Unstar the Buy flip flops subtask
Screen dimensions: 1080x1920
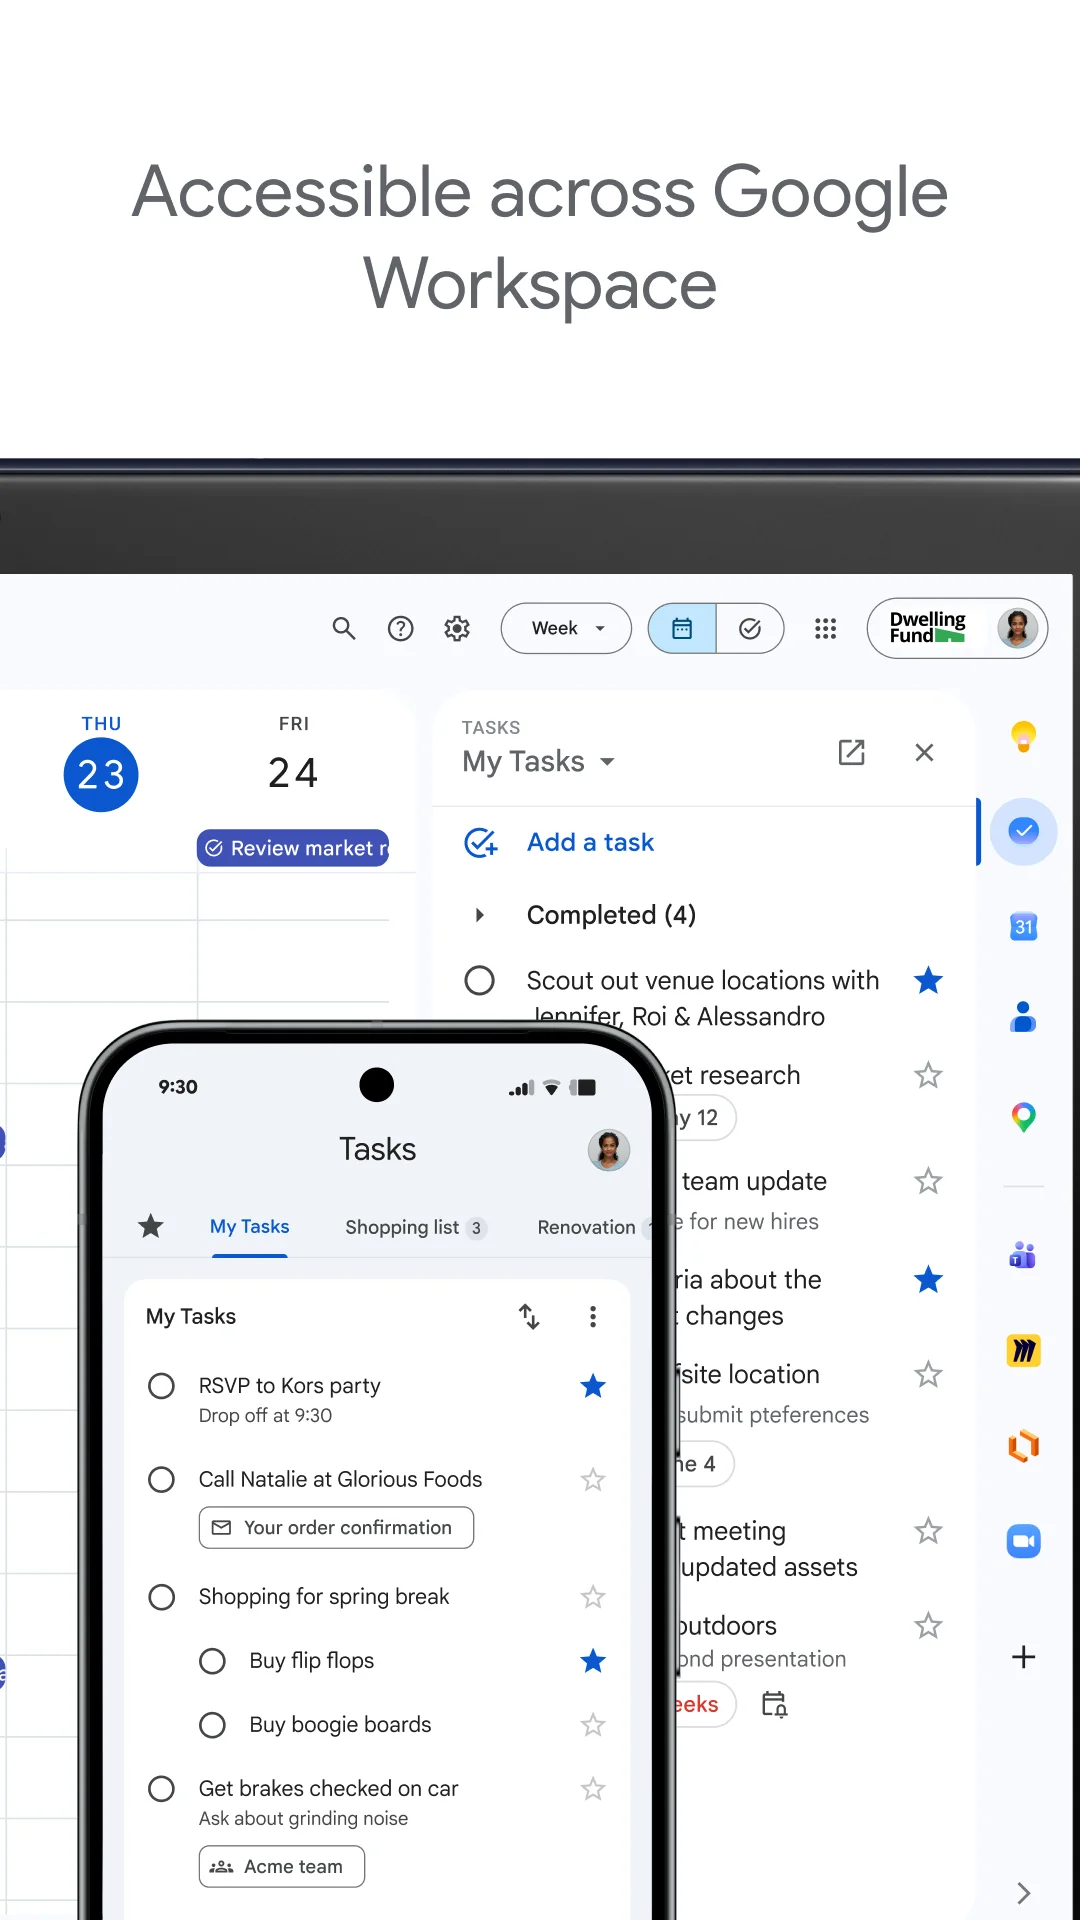click(593, 1661)
